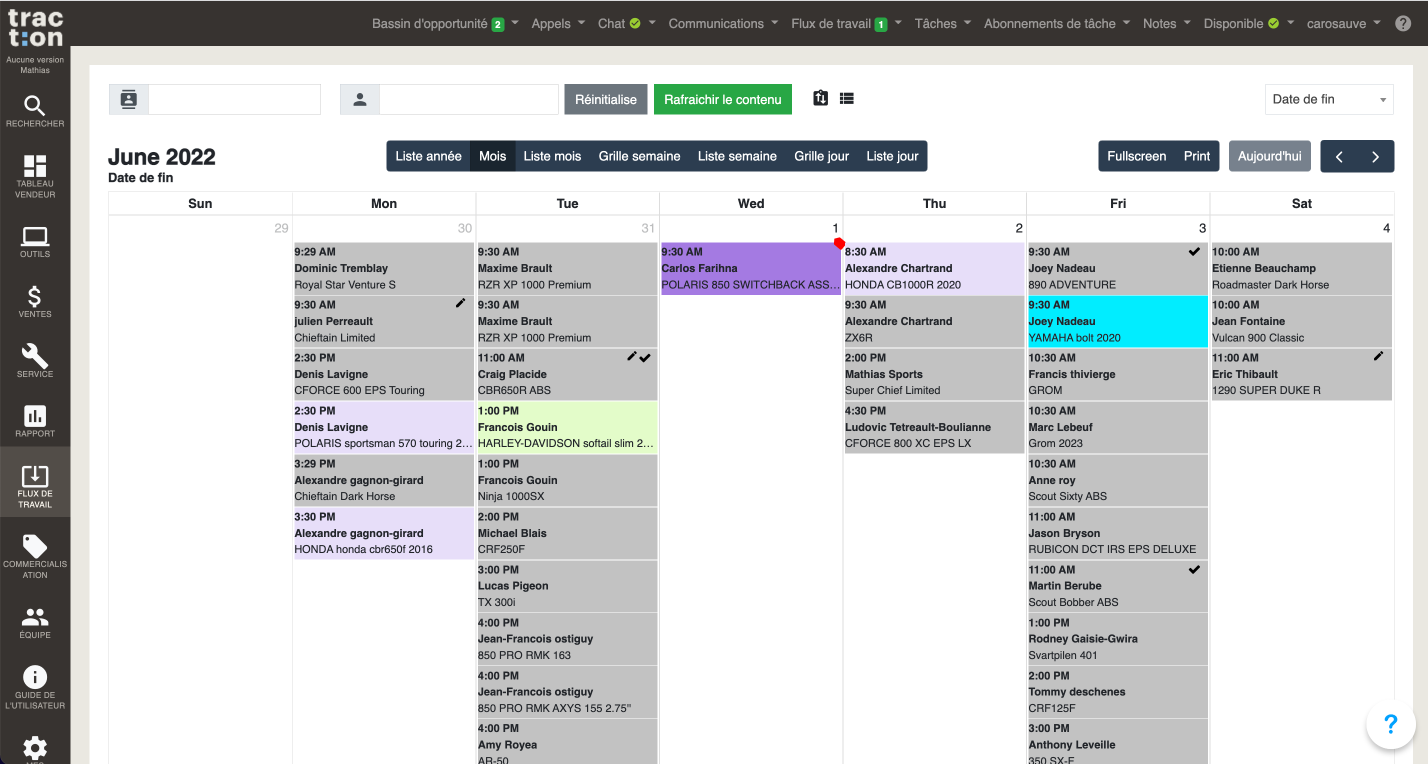Expand the Notes menu

tap(1167, 23)
